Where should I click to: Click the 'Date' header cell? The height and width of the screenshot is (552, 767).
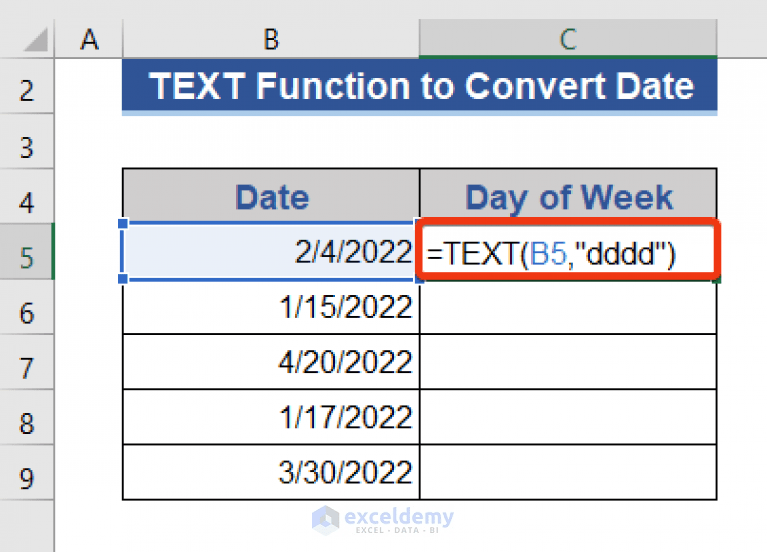[x=271, y=196]
